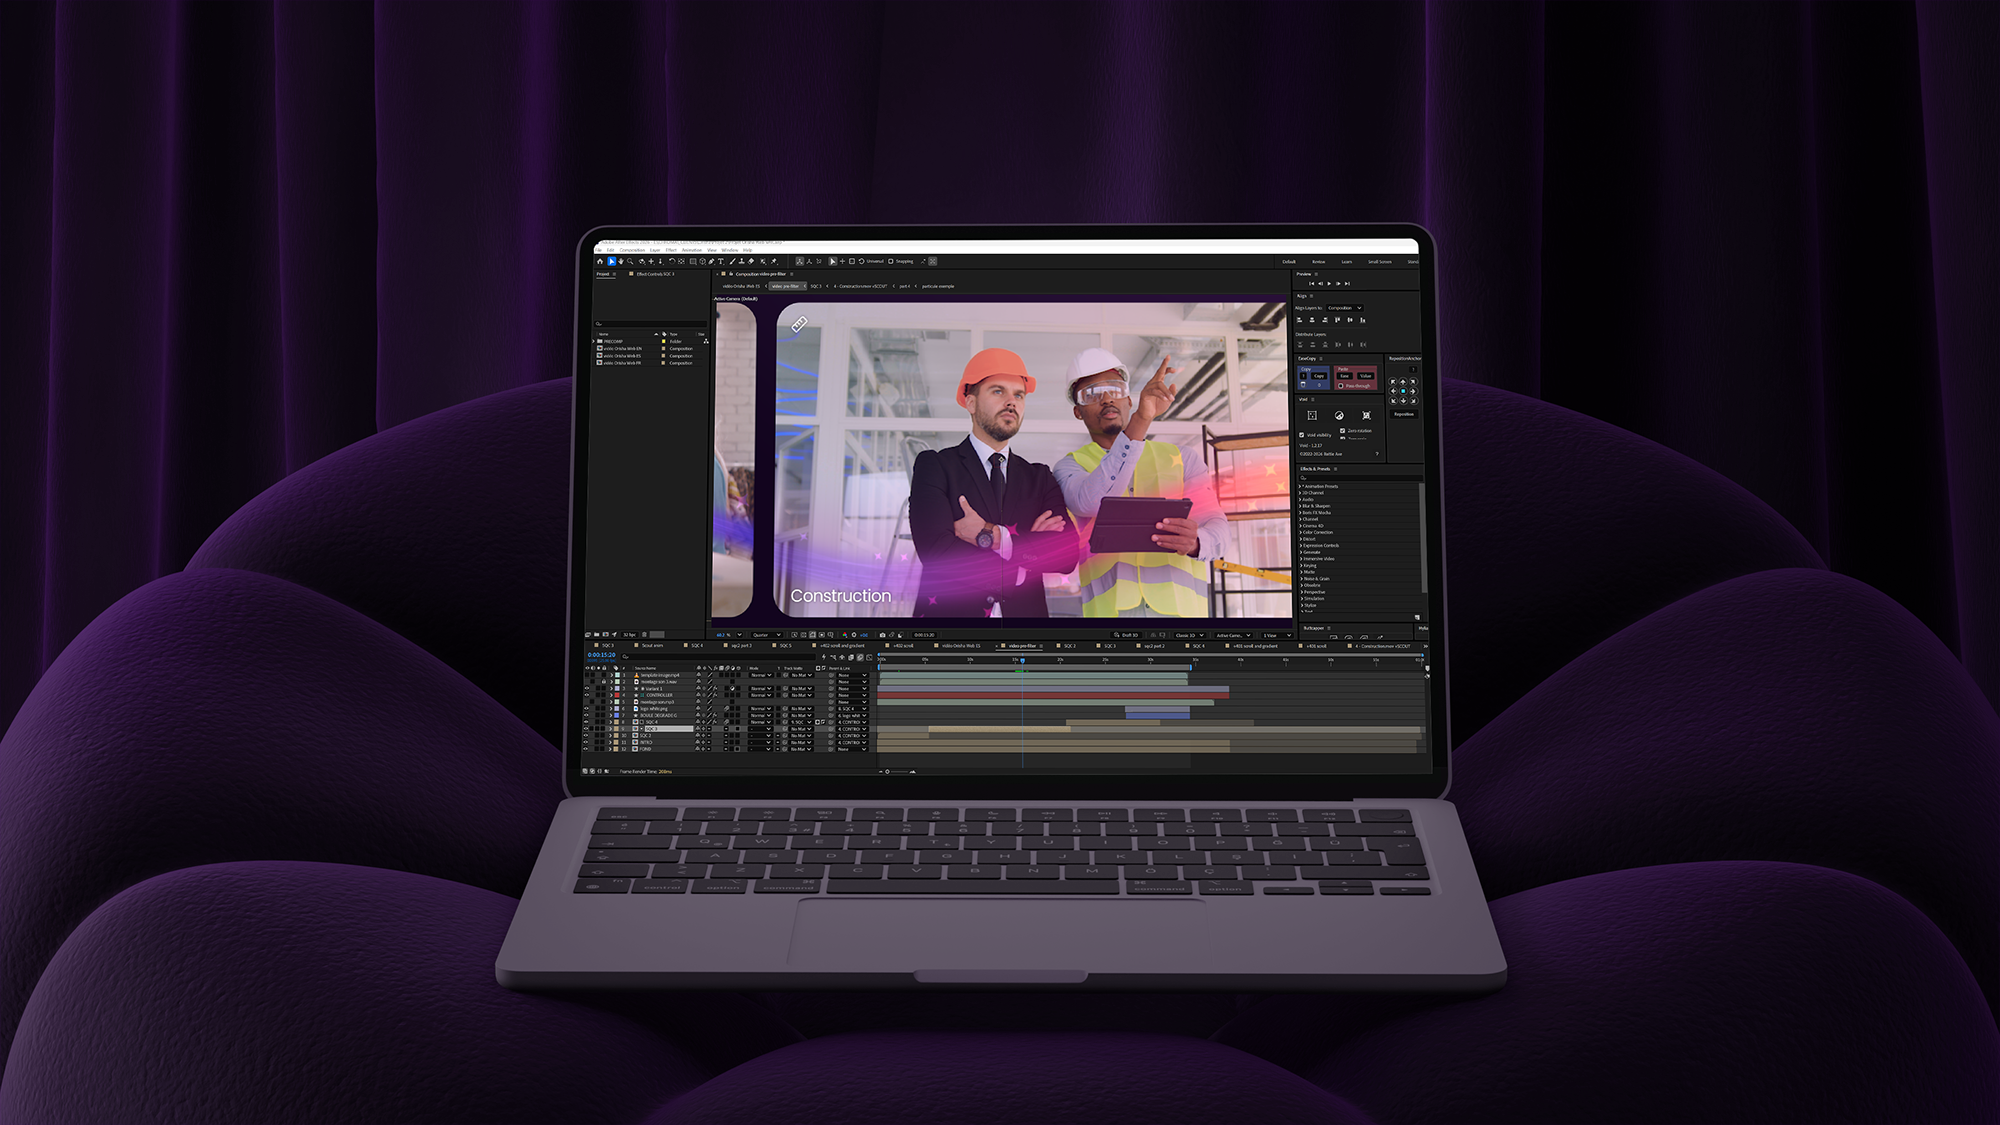The image size is (2000, 1125).
Task: Click Play in the Preview panel
Action: [1329, 284]
